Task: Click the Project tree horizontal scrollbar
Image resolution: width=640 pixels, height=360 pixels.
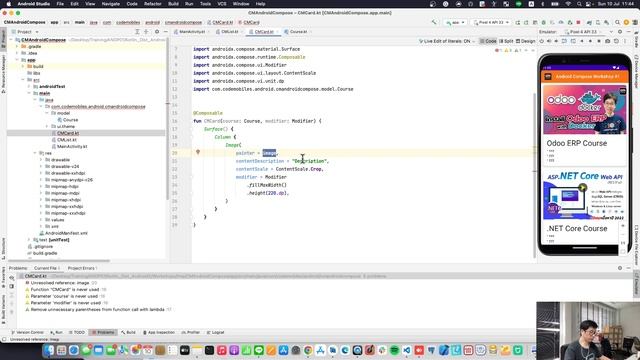Action: tap(59, 261)
